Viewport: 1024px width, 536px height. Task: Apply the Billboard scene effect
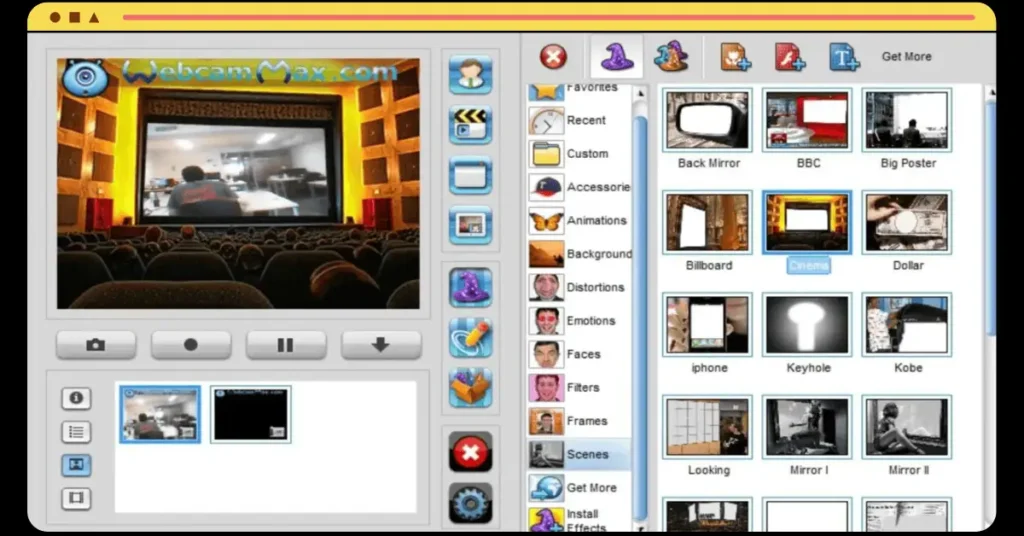pos(708,223)
